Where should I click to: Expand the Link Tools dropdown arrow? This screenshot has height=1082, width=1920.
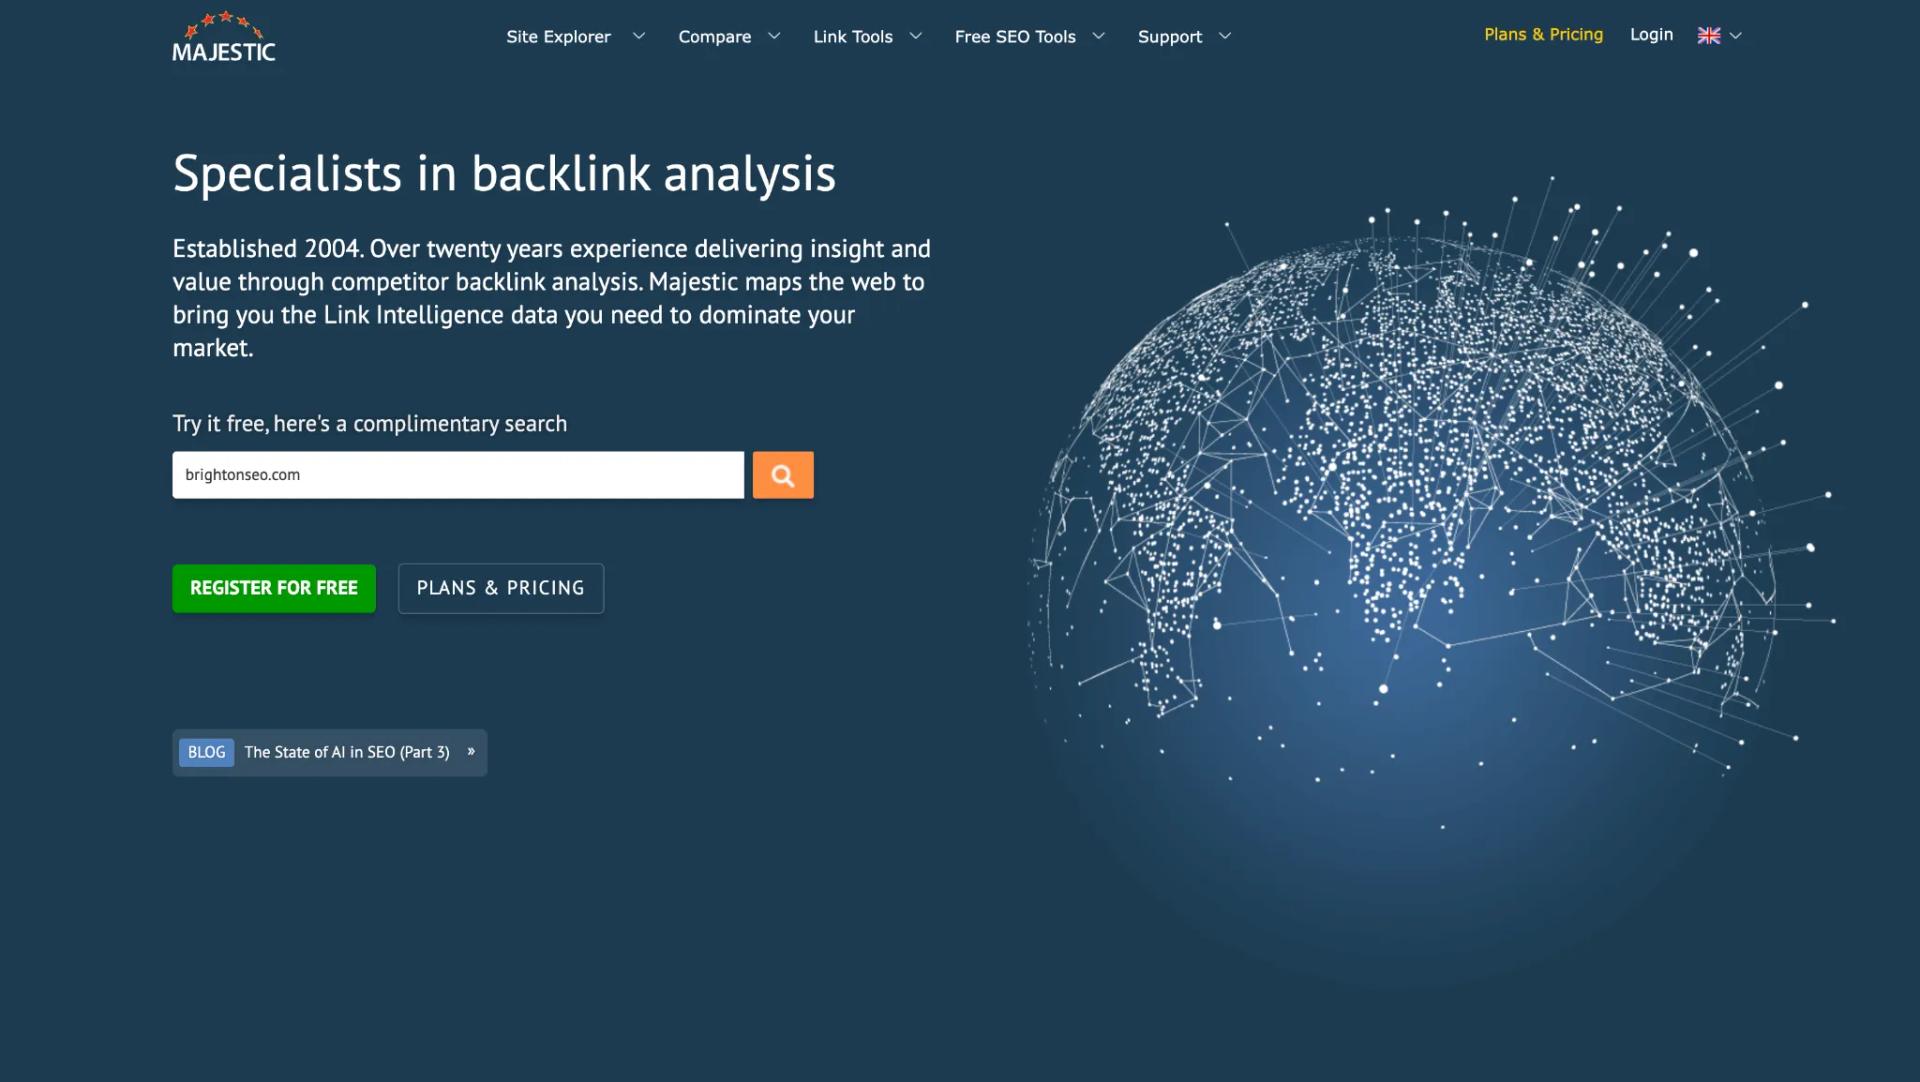[x=915, y=36]
